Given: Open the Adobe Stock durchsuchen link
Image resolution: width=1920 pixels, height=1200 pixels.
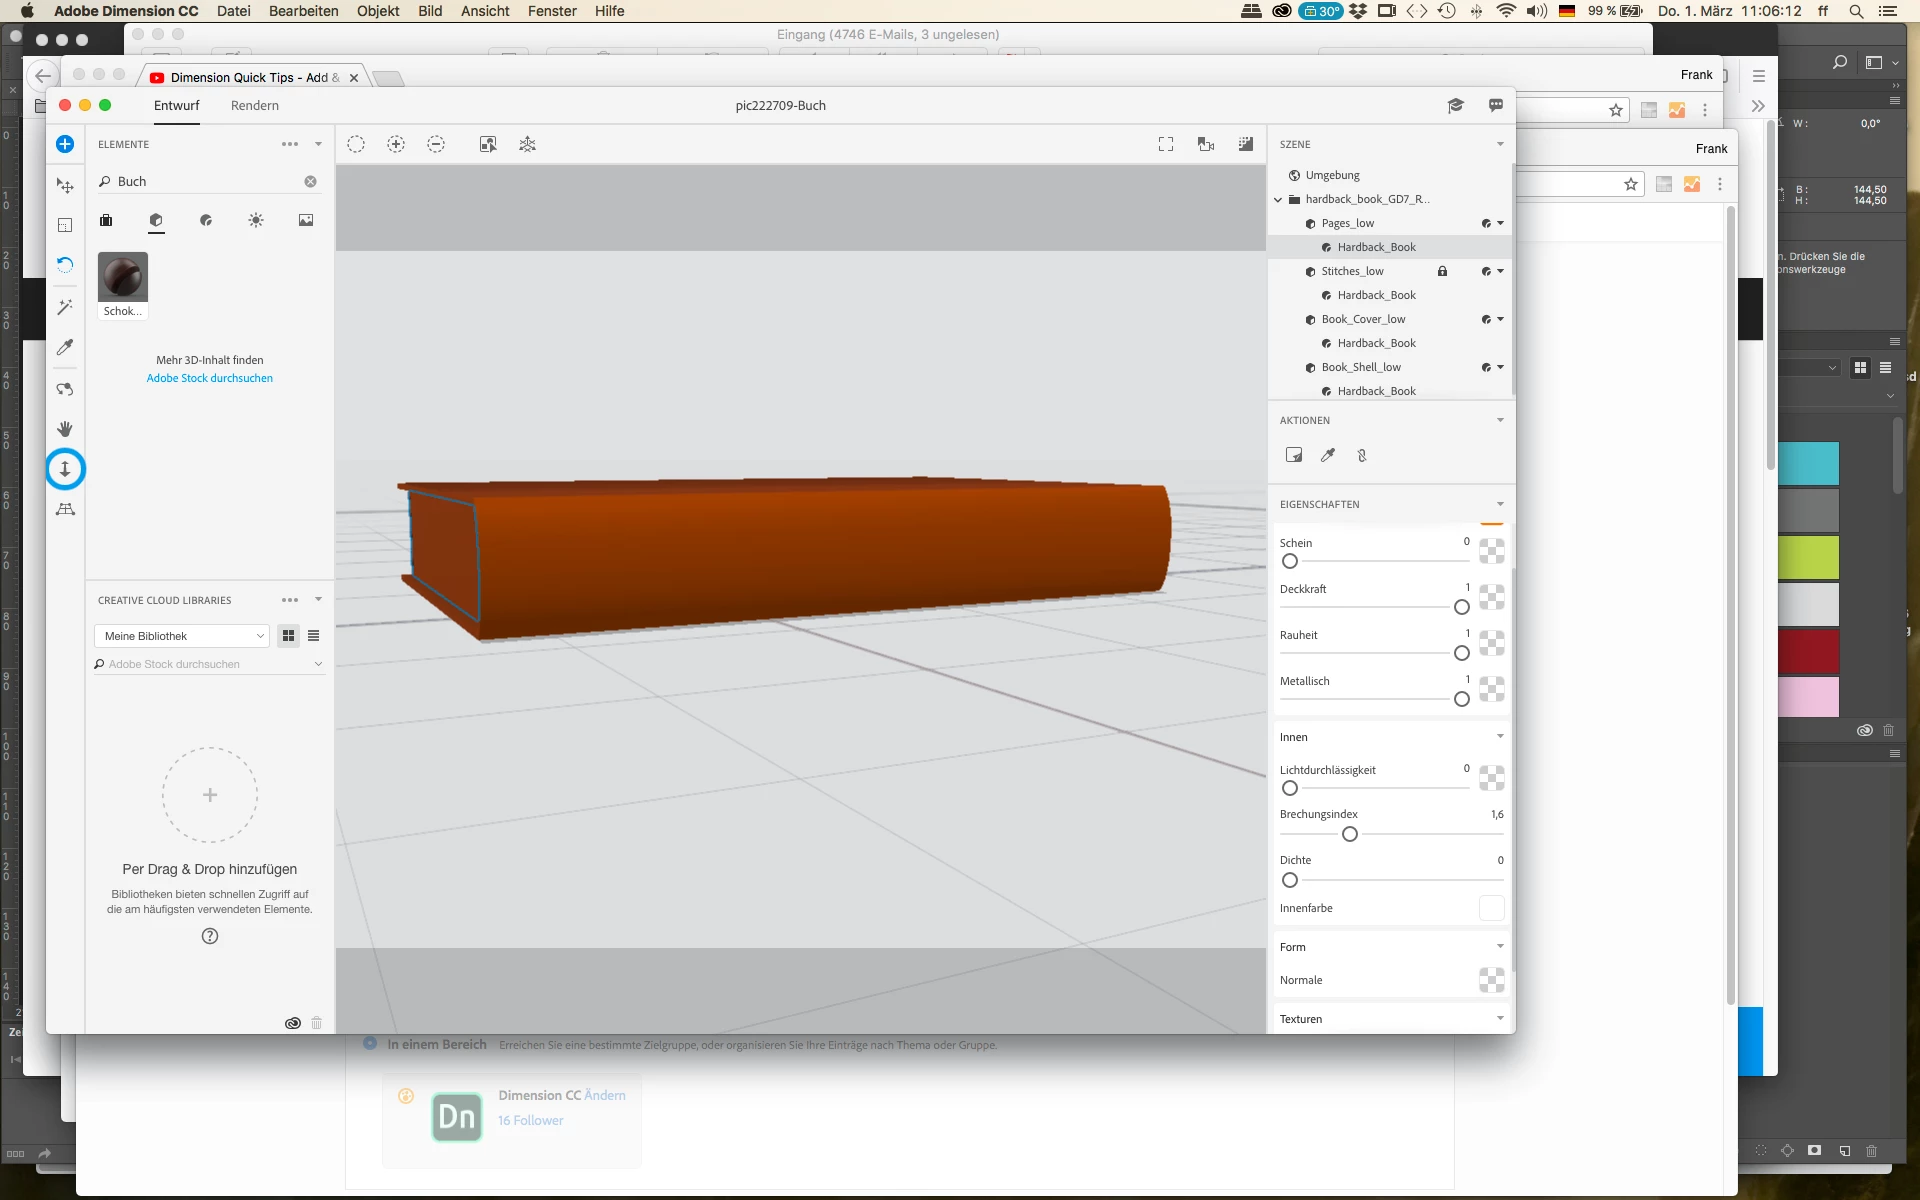Looking at the screenshot, I should [x=209, y=378].
